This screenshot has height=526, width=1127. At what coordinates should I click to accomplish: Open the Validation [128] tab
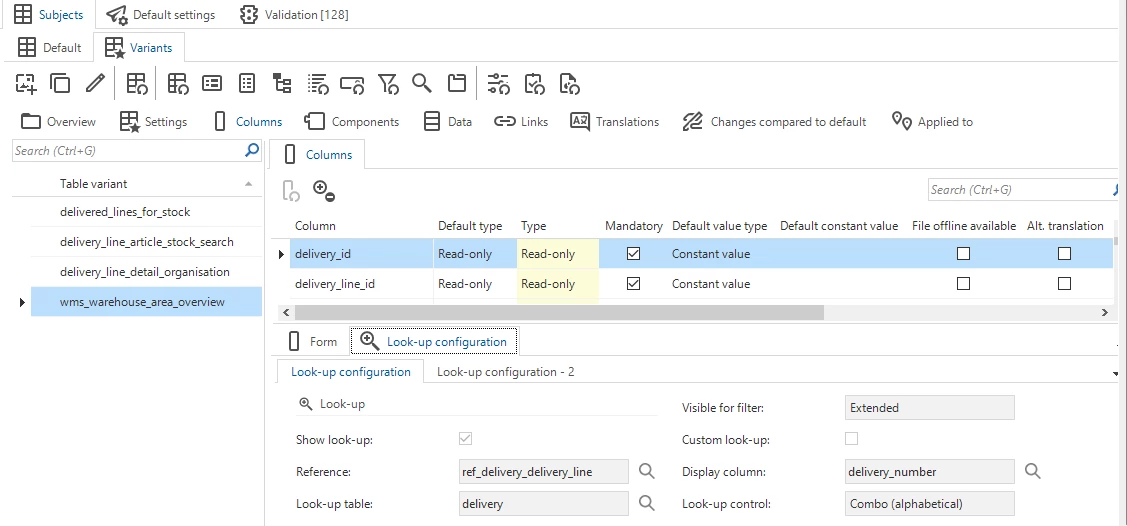pos(294,14)
